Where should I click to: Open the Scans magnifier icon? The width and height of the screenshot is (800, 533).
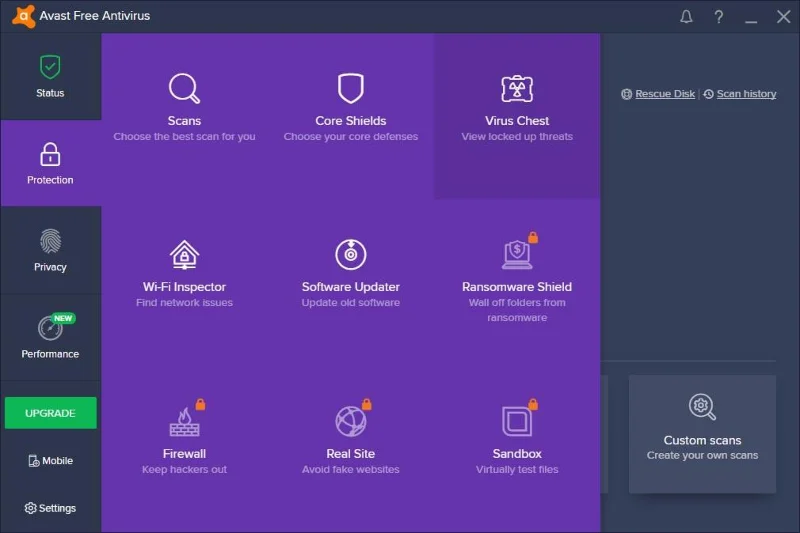click(184, 89)
